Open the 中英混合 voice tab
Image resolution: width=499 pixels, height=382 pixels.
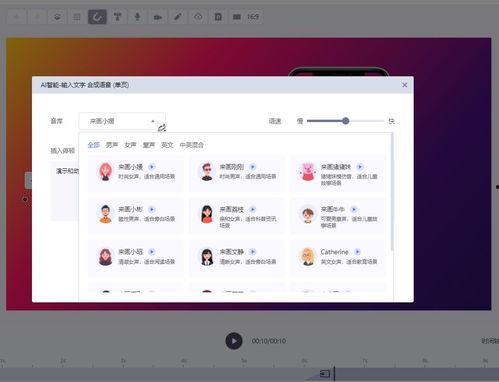tap(192, 145)
